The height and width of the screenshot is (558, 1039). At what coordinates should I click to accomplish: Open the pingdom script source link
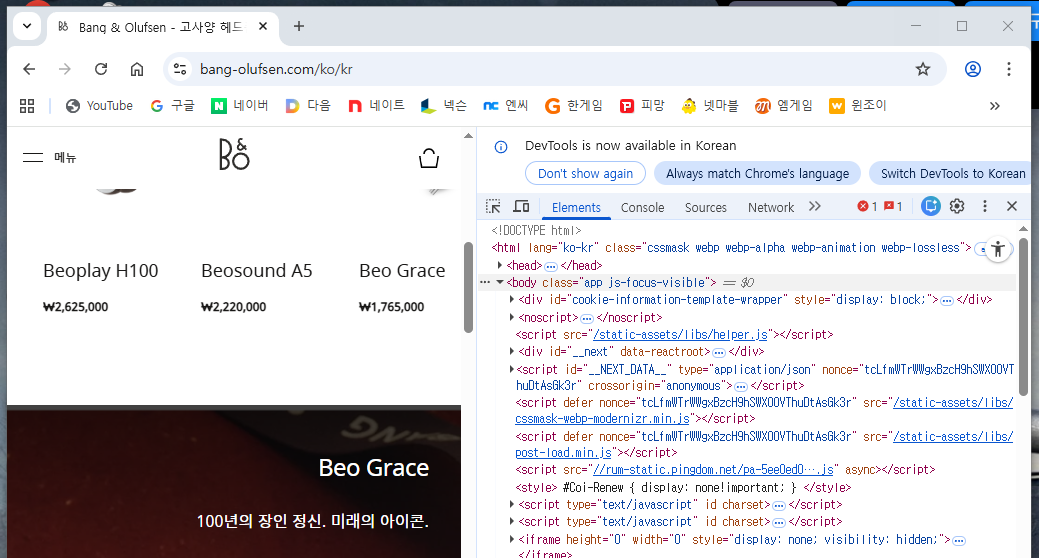click(713, 470)
